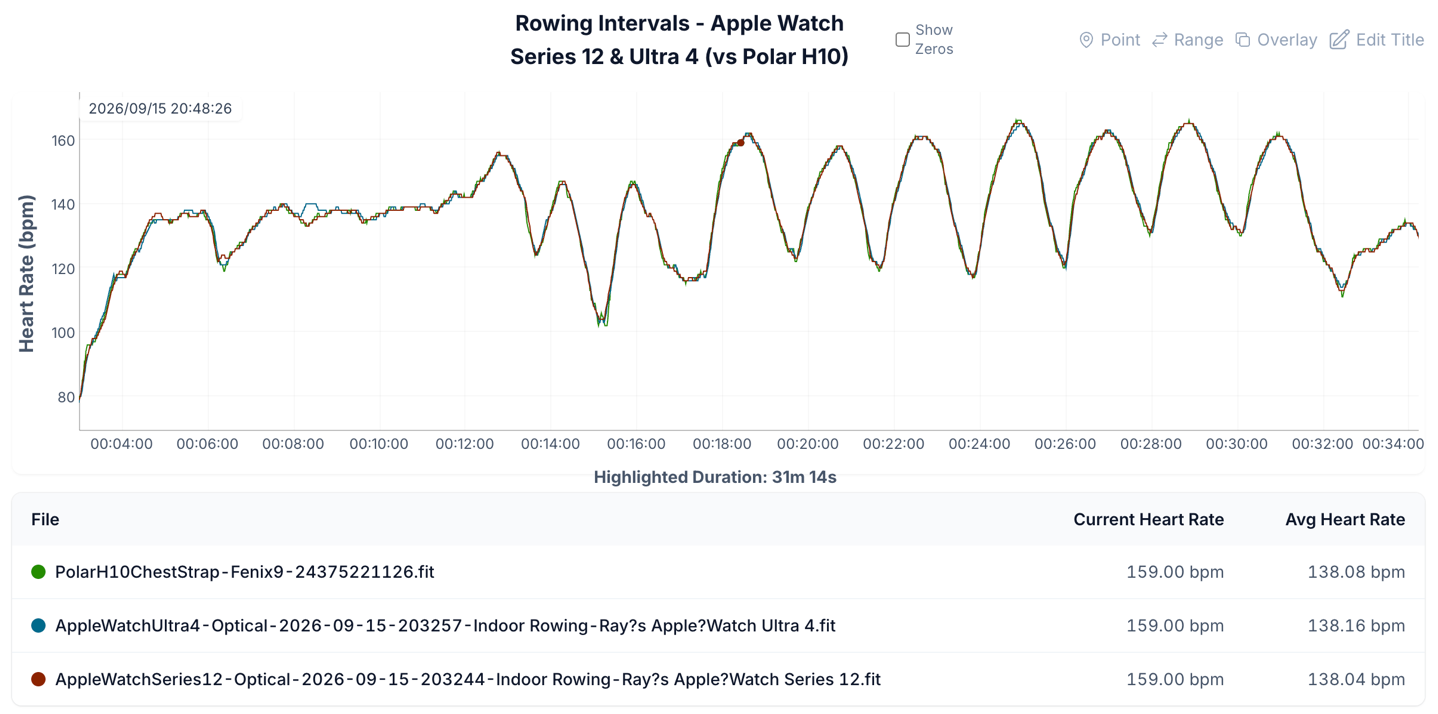Click the green Polar H10 color dot
1438x714 pixels.
(38, 572)
